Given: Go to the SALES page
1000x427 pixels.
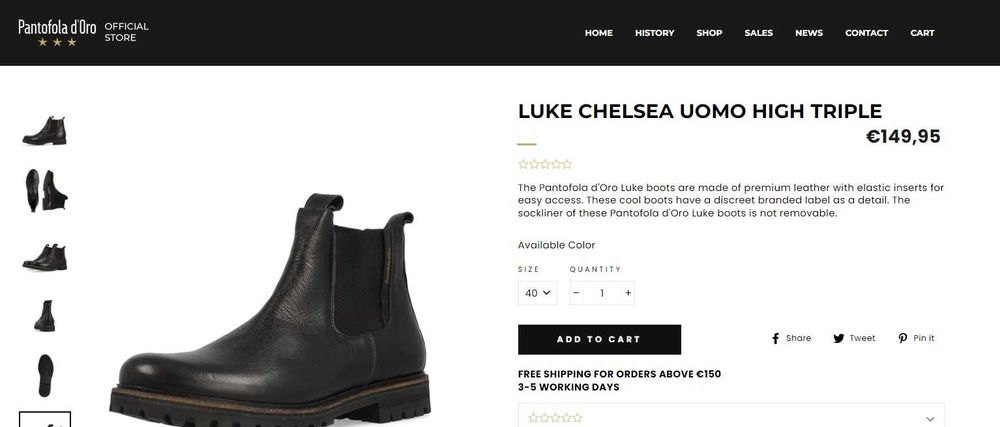Looking at the screenshot, I should pyautogui.click(x=758, y=33).
